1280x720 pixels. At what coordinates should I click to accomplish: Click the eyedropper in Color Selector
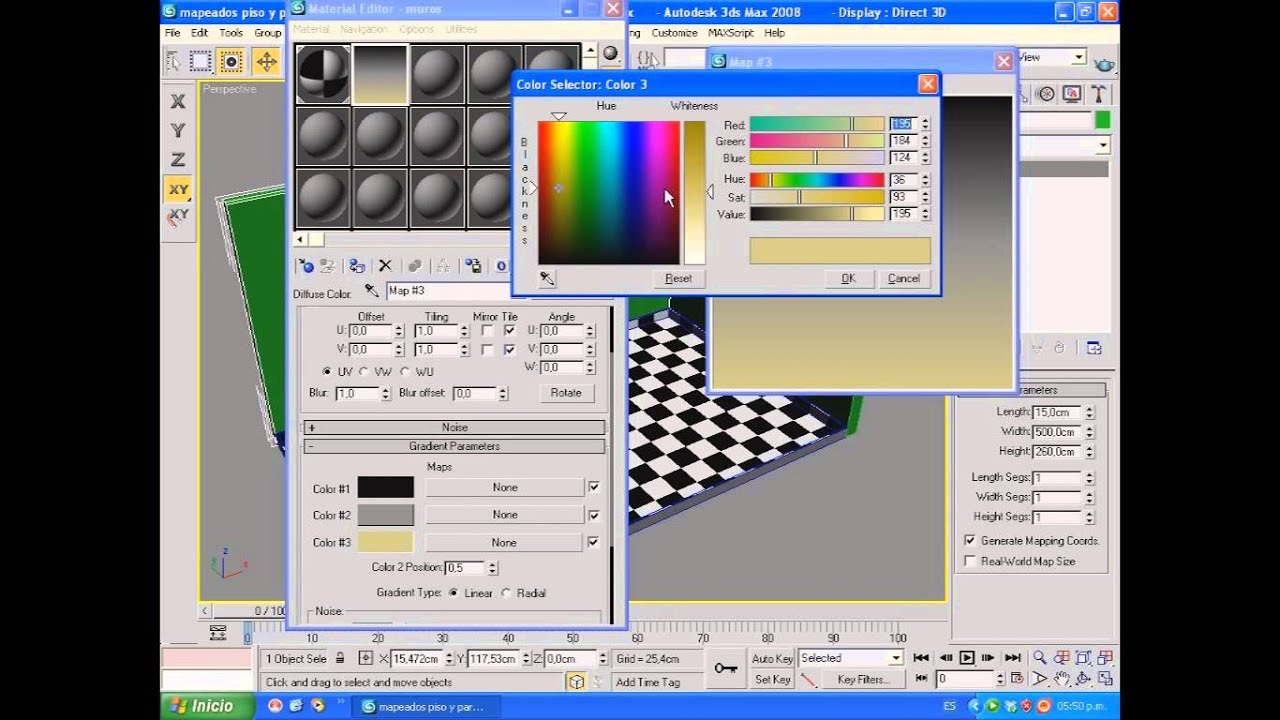click(x=547, y=278)
